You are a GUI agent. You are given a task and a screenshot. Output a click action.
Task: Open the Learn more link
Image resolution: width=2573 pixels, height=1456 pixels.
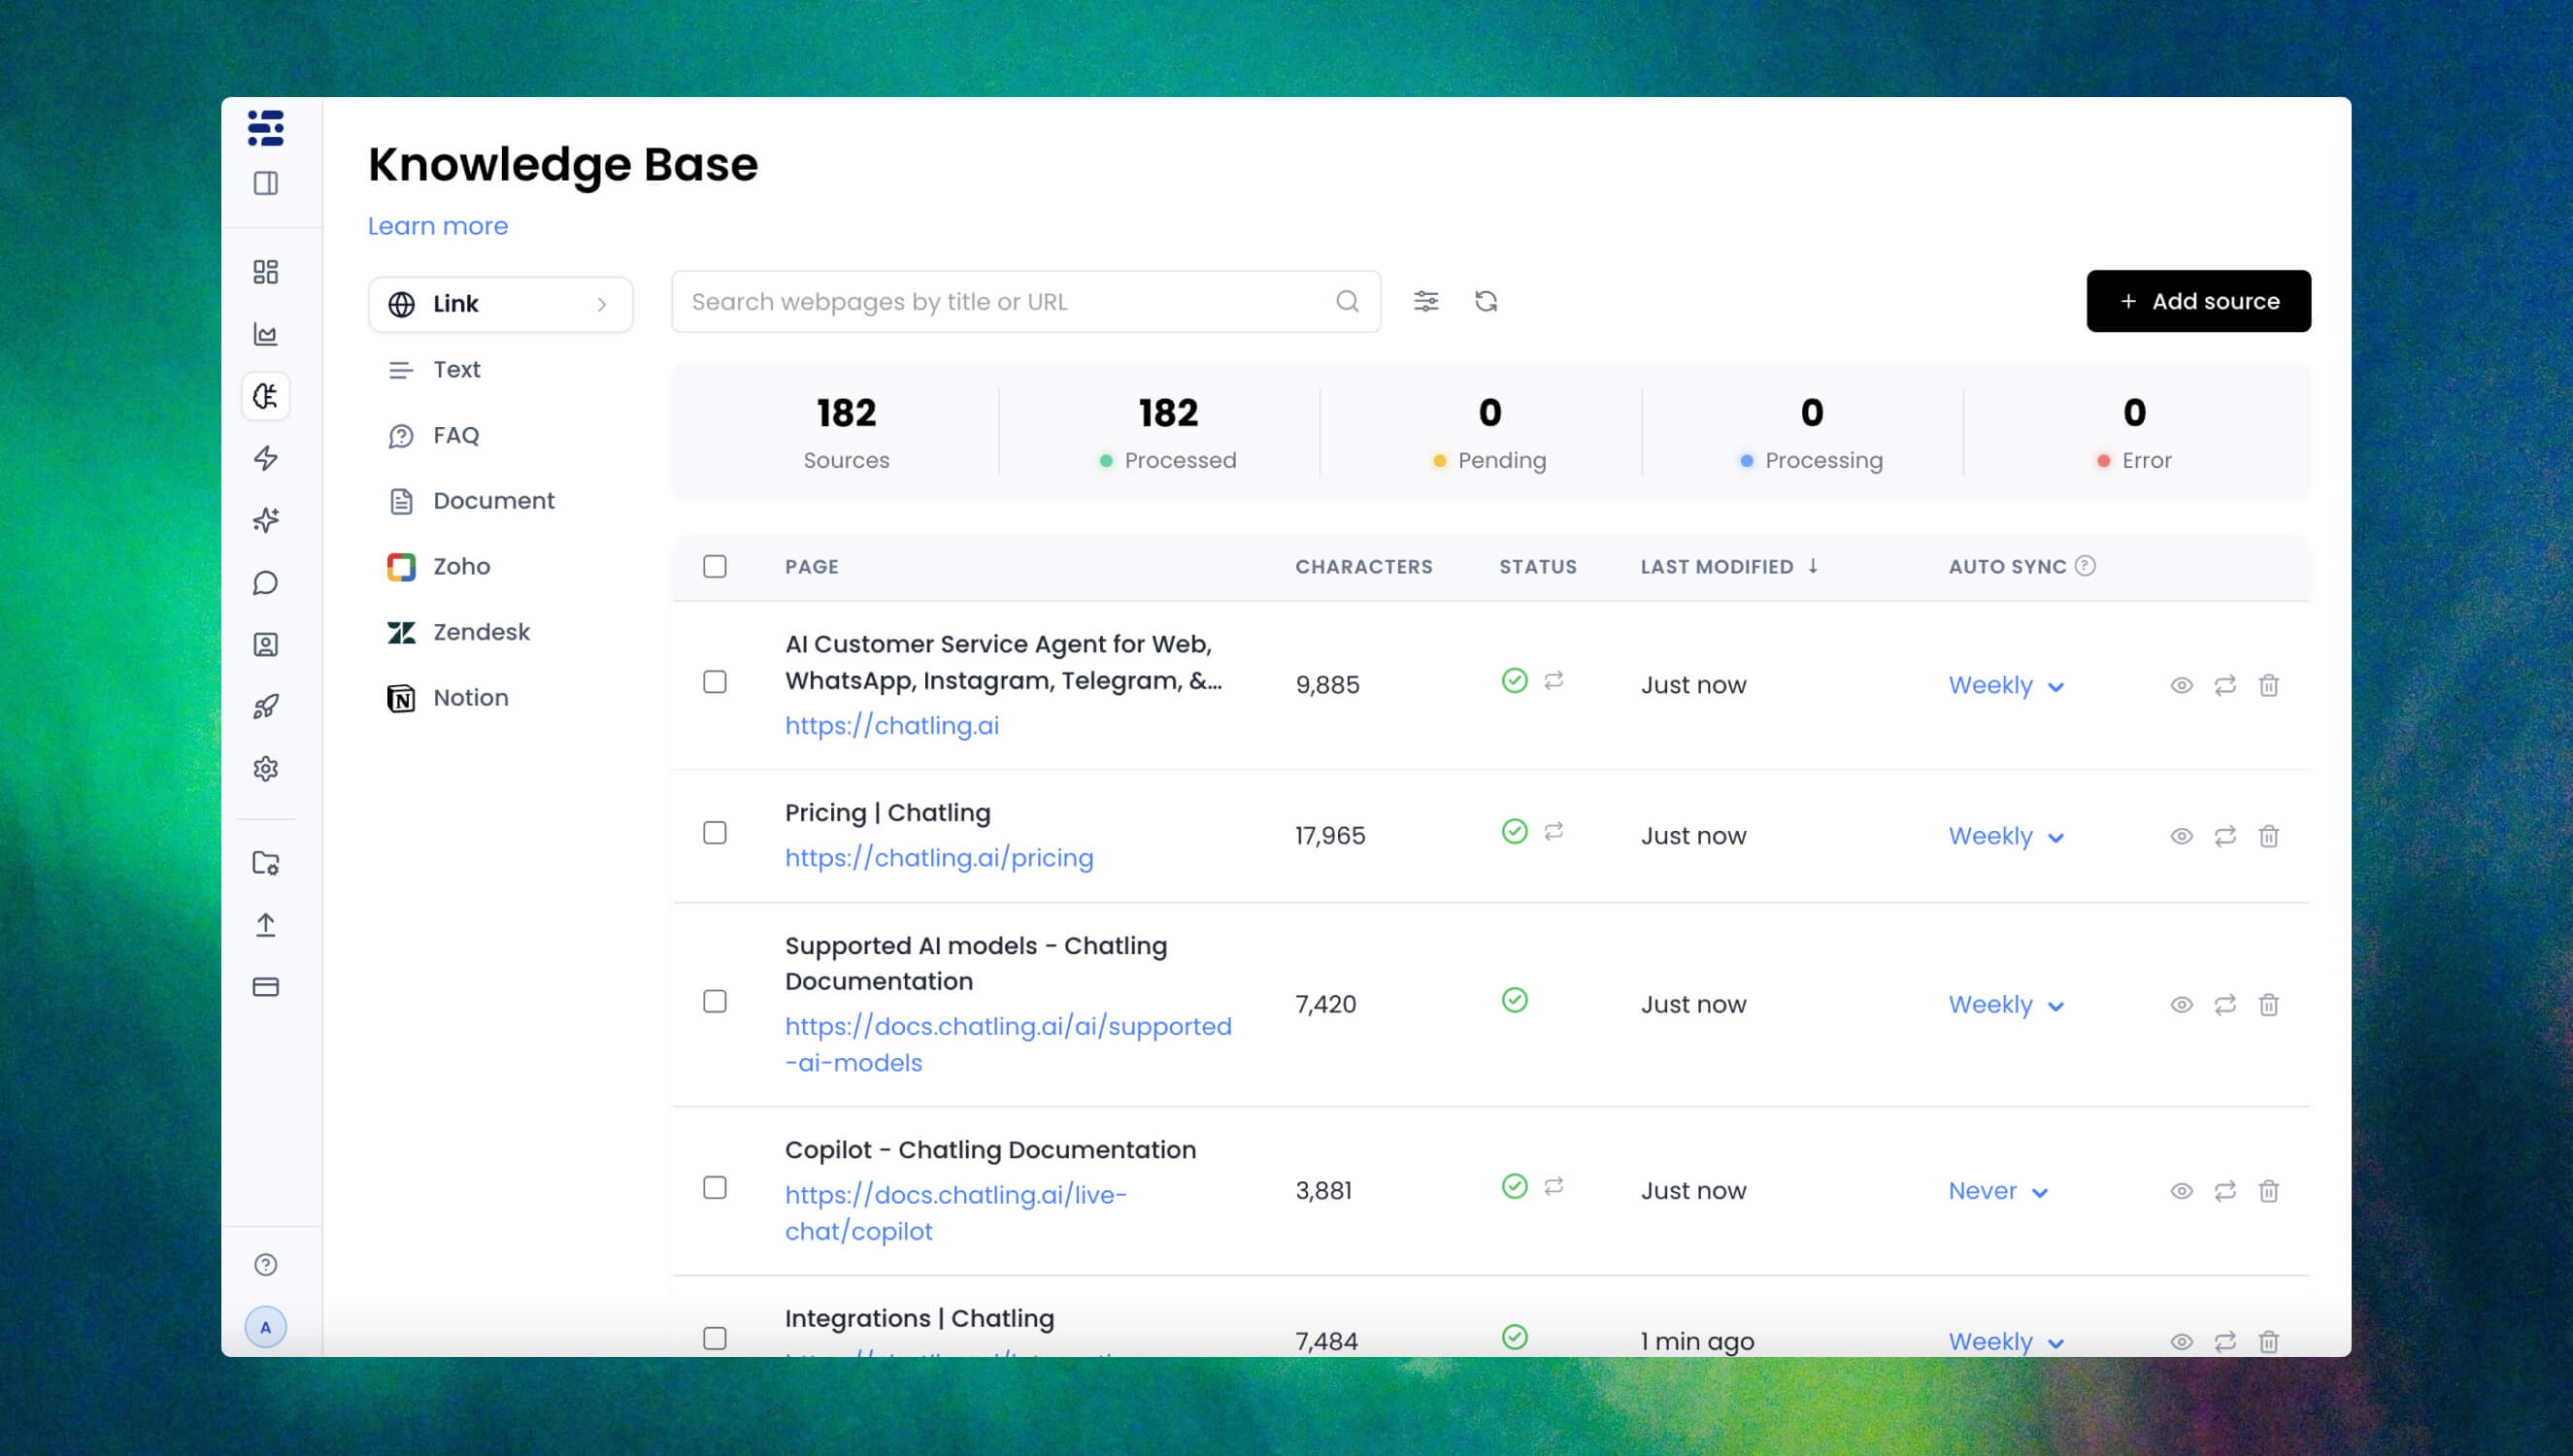pyautogui.click(x=438, y=226)
